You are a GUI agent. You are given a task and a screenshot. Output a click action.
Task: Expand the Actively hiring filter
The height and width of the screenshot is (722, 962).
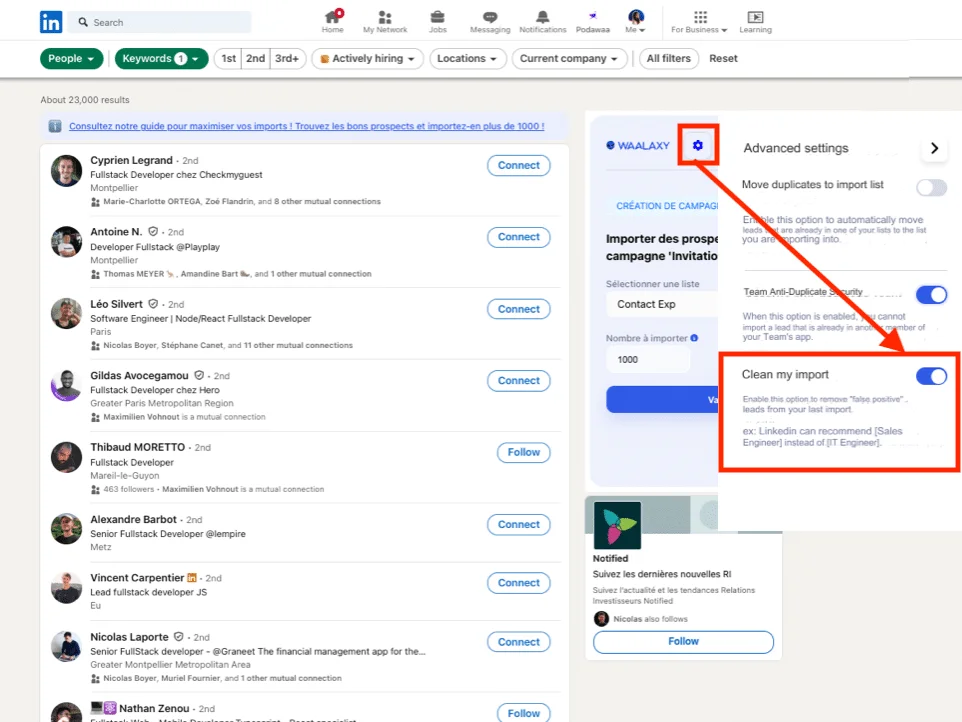coord(367,59)
